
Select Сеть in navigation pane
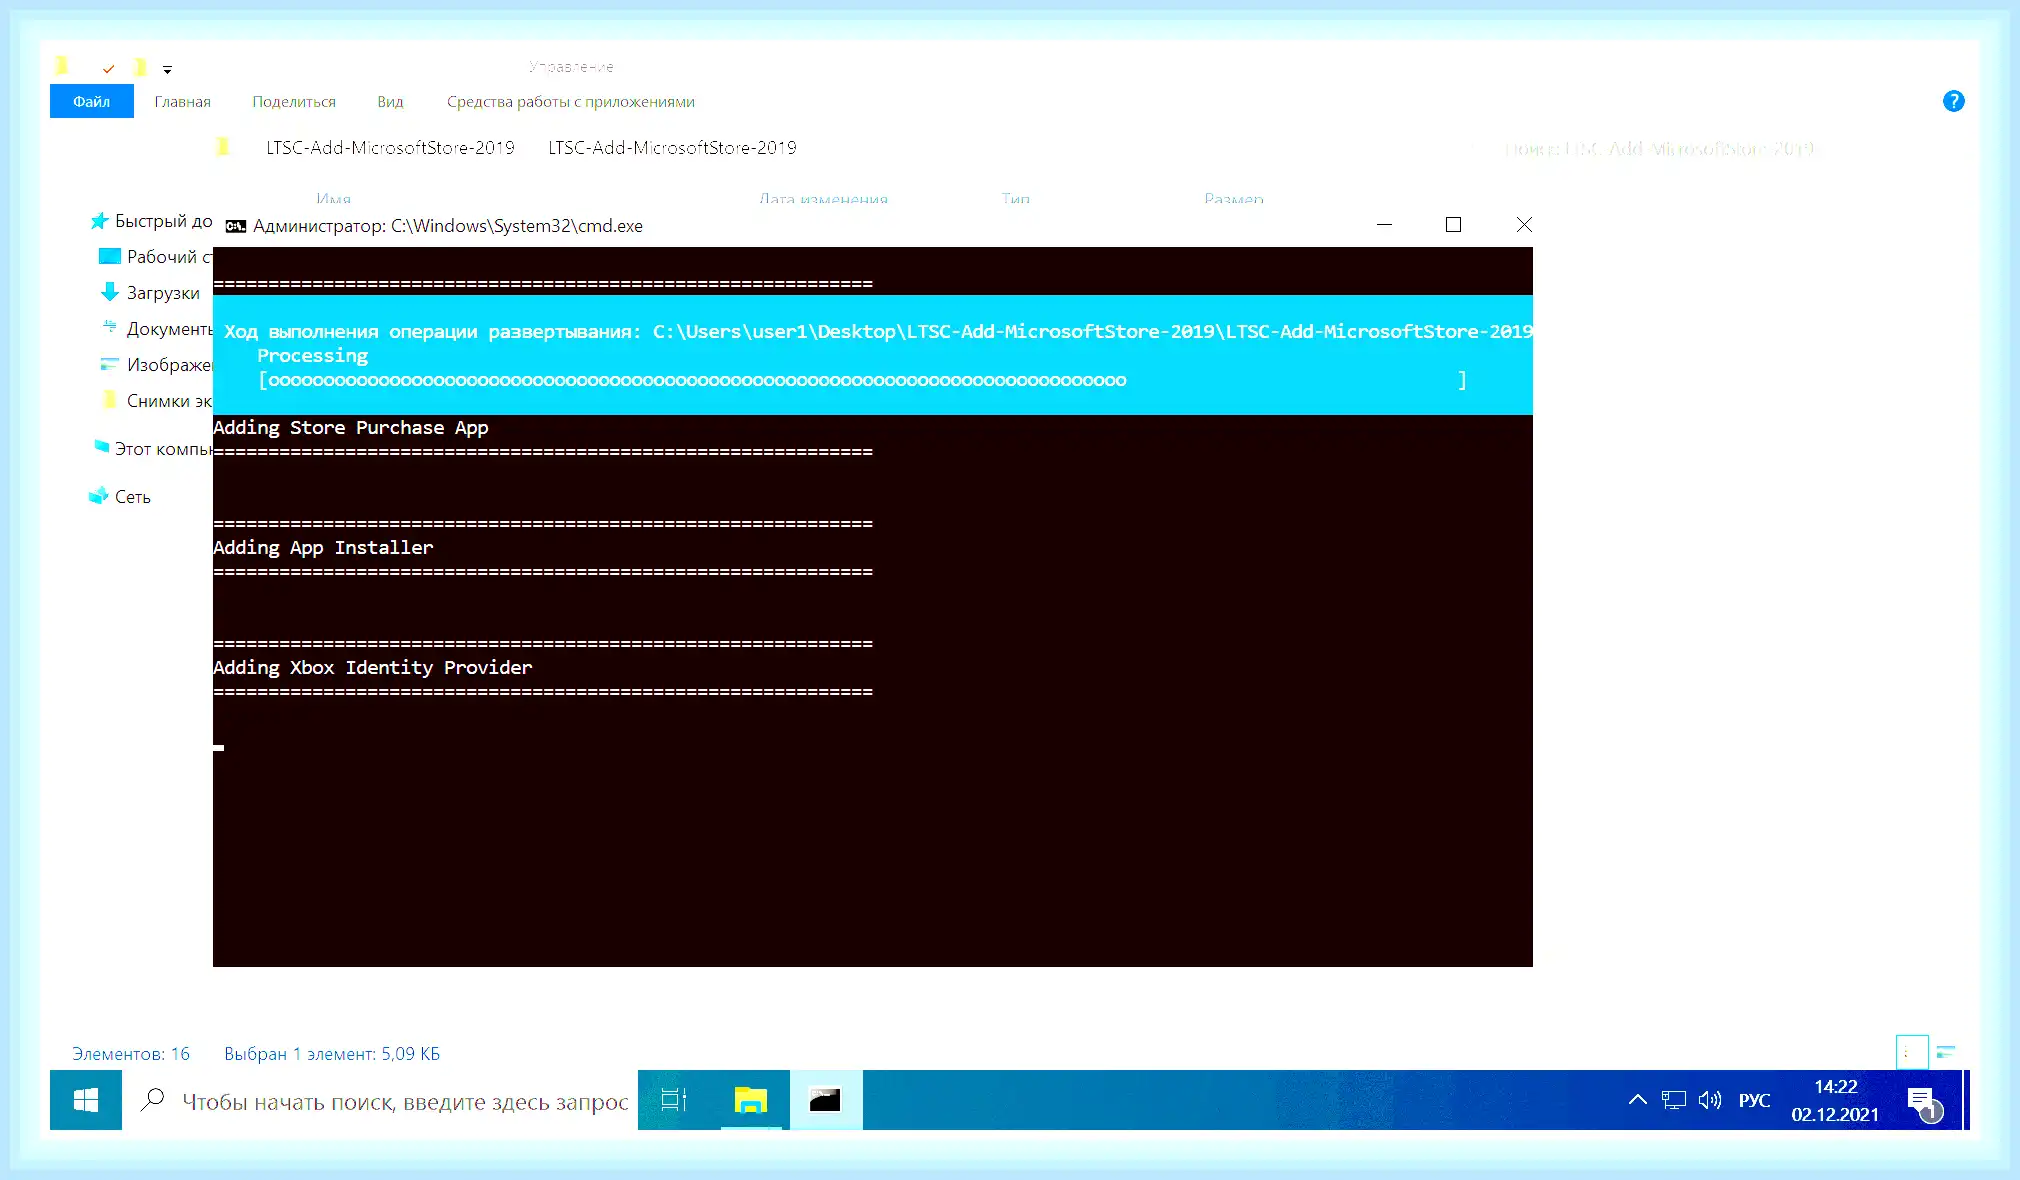tap(120, 497)
